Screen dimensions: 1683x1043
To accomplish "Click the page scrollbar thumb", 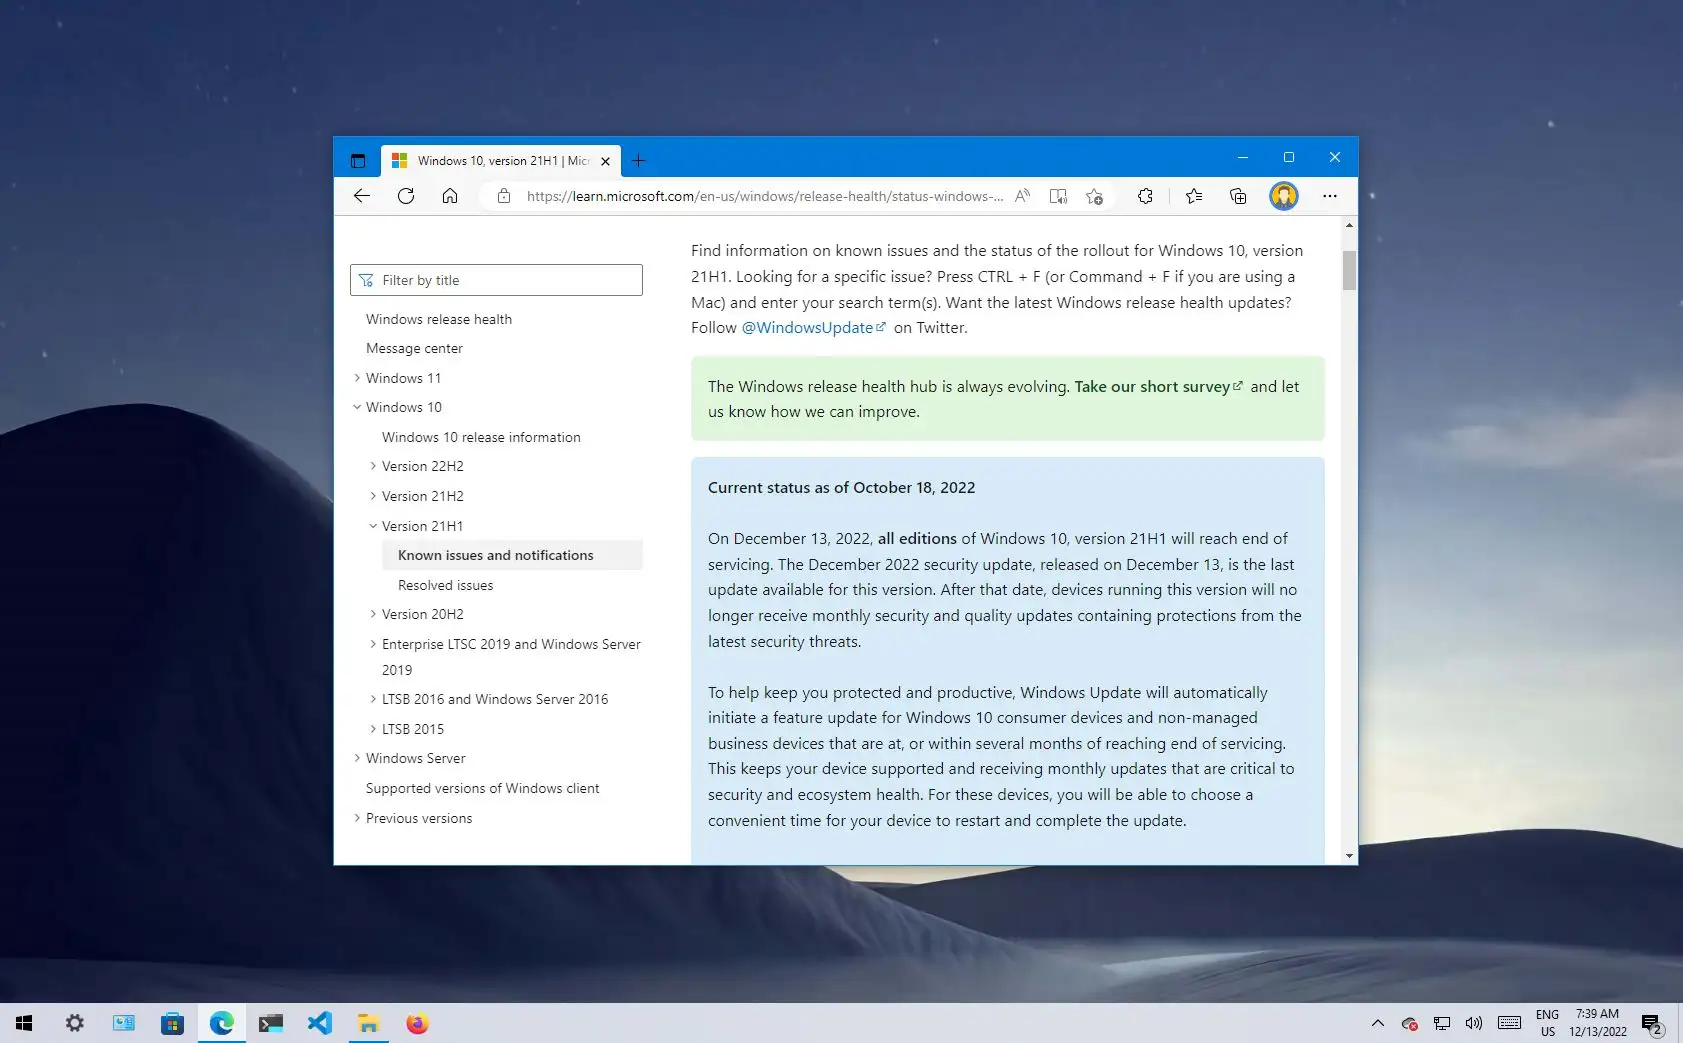I will (1349, 270).
